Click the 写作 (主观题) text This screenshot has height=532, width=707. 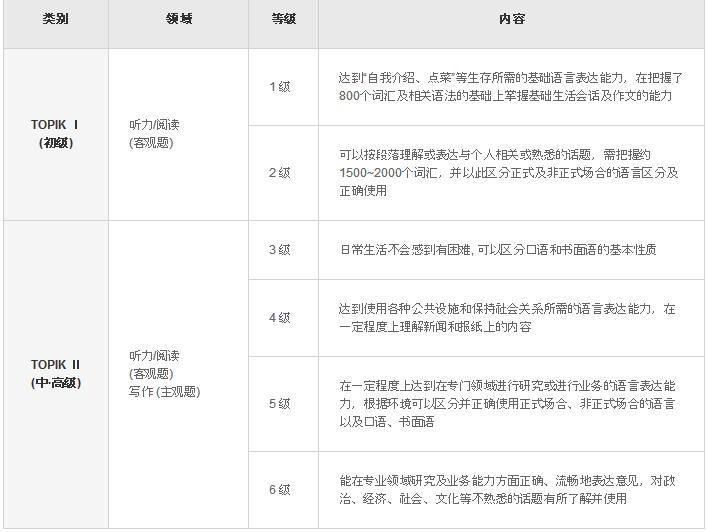[164, 392]
